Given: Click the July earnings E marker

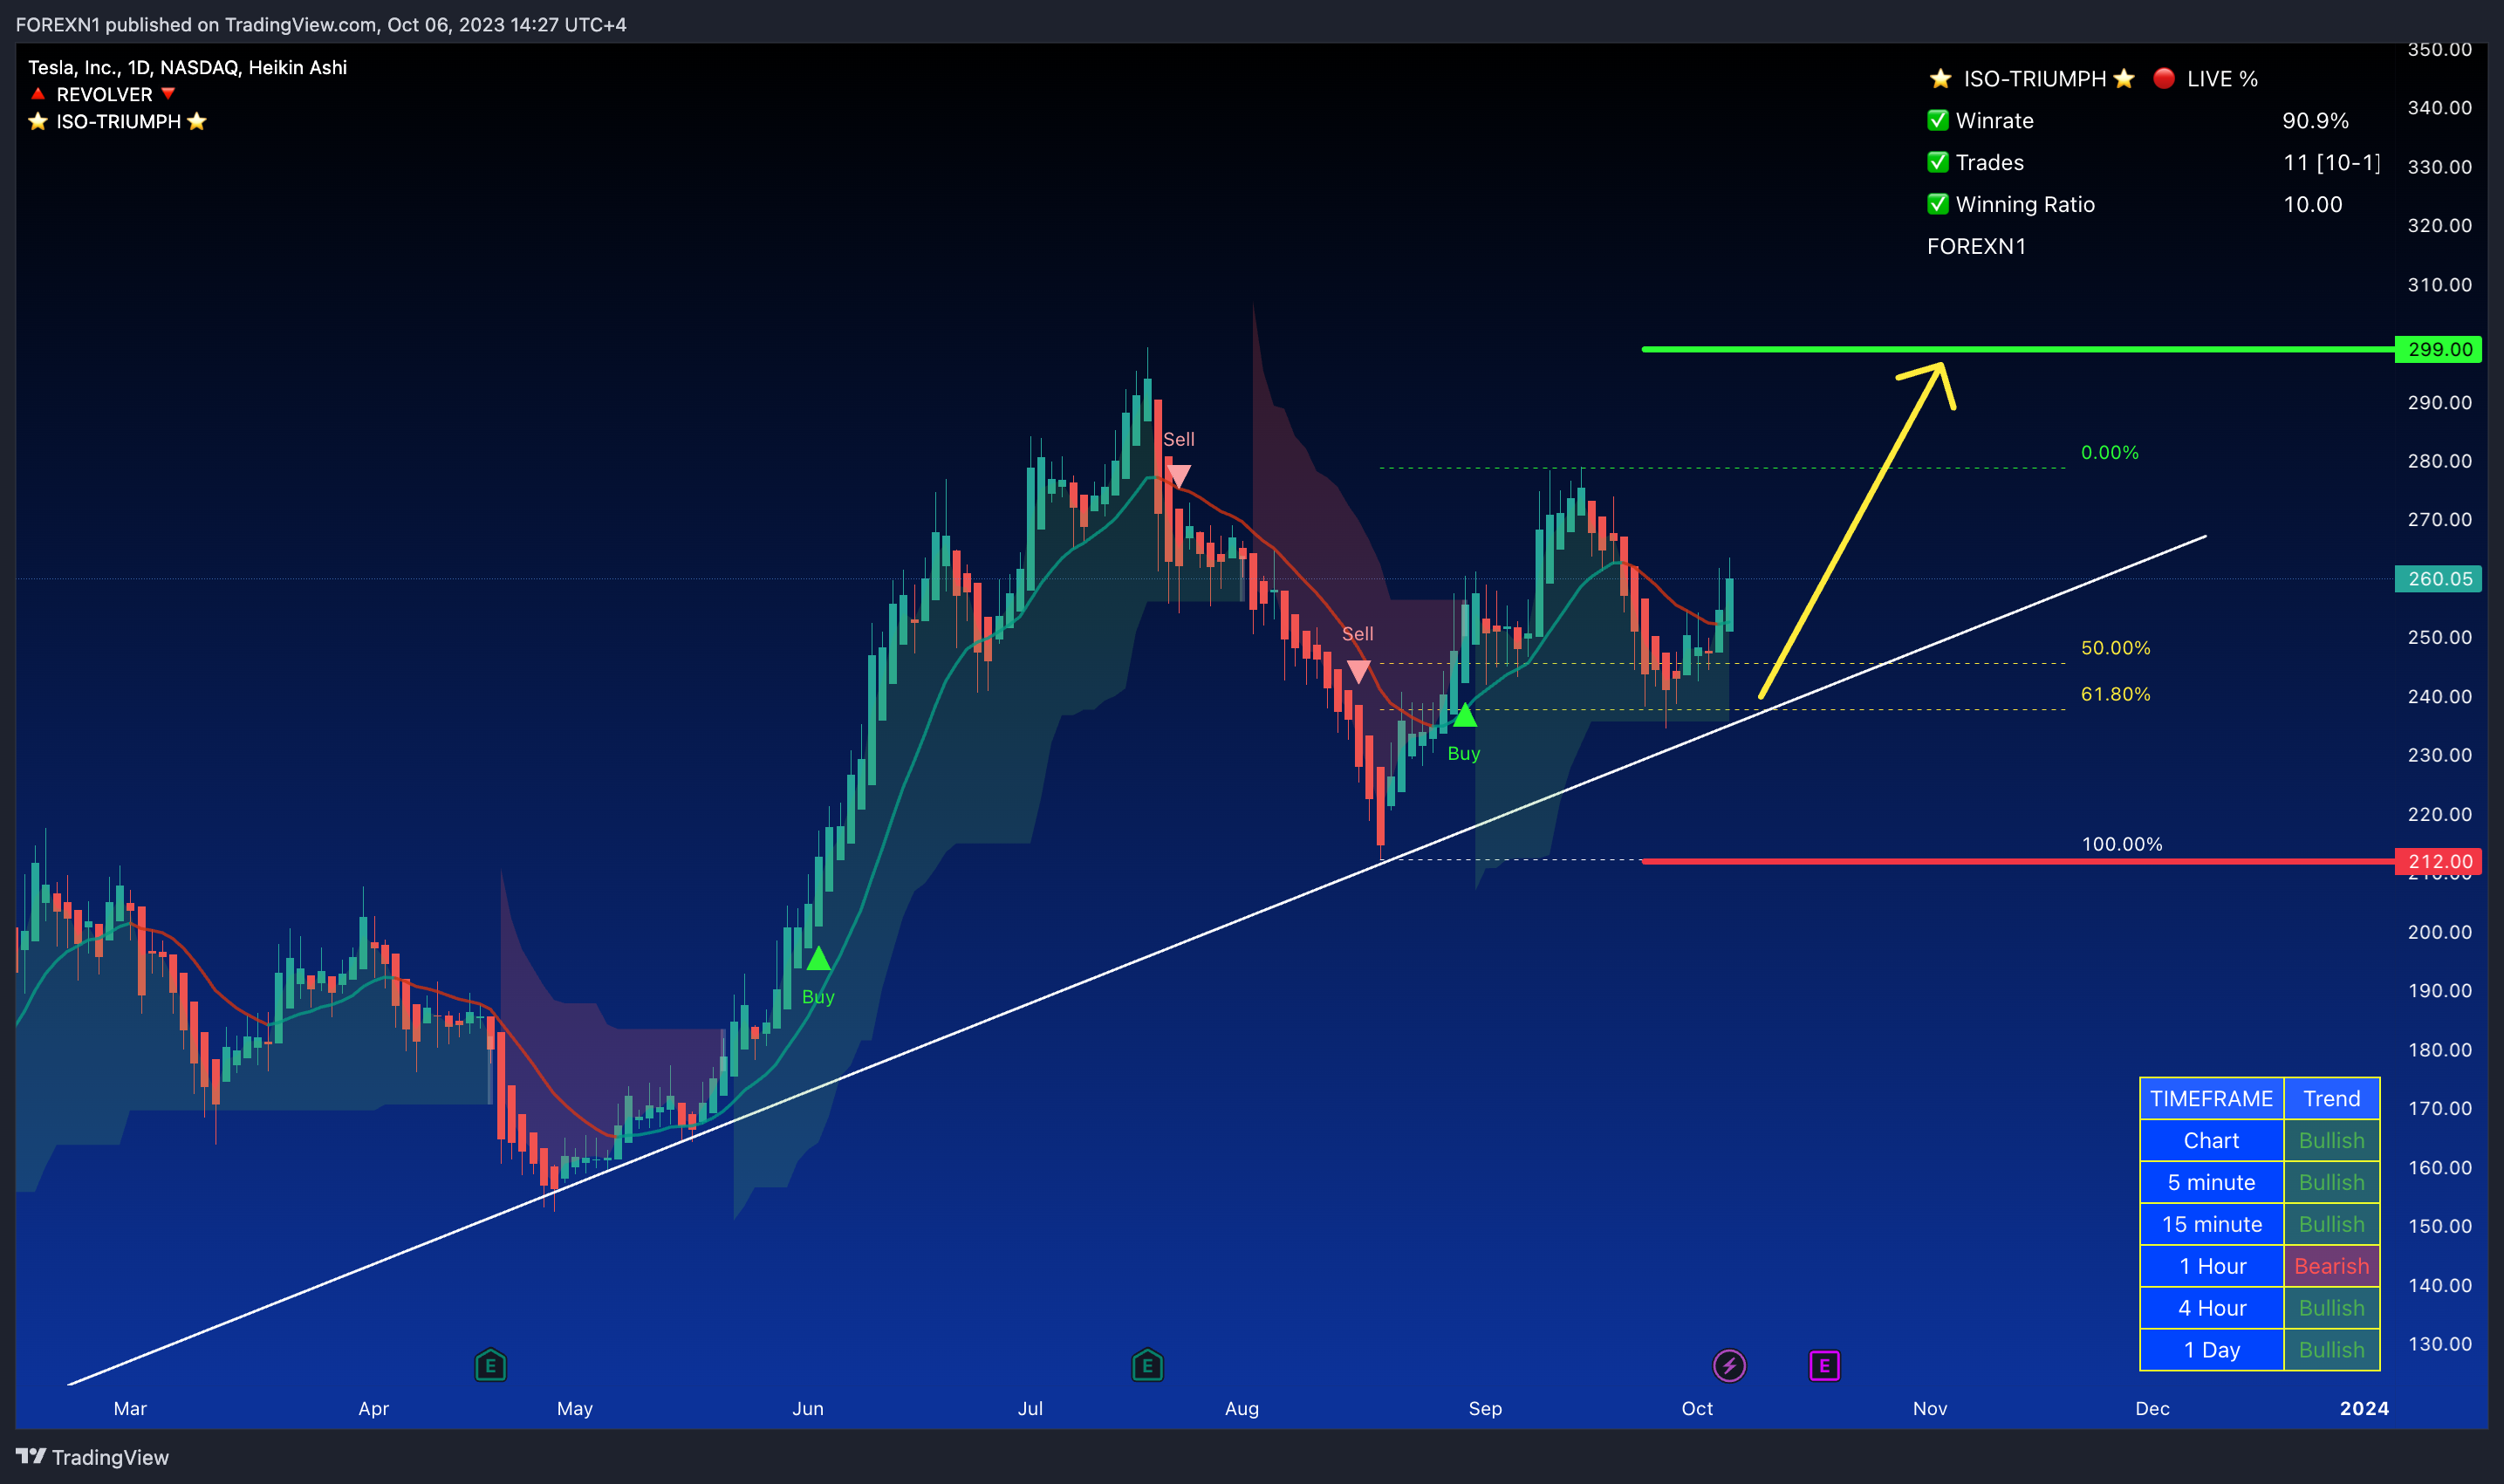Looking at the screenshot, I should click(1147, 1365).
